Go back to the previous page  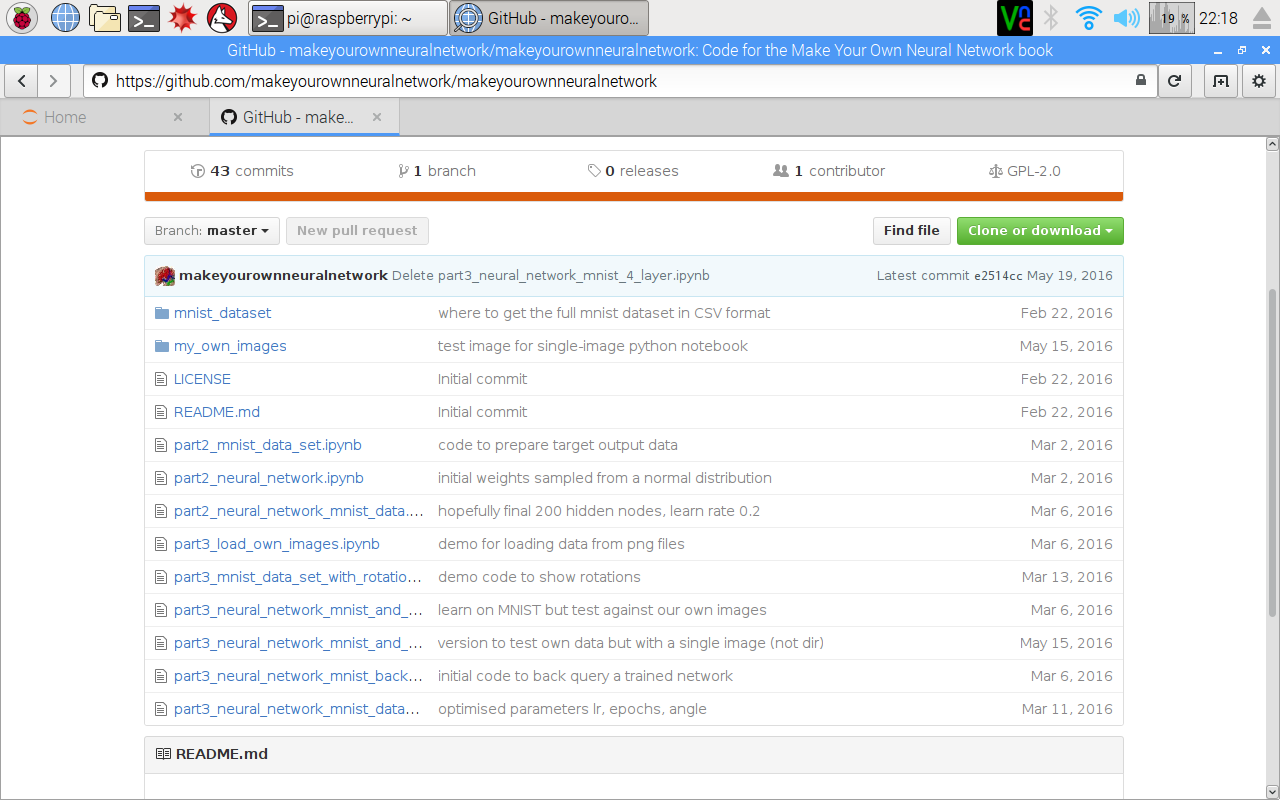[22, 81]
